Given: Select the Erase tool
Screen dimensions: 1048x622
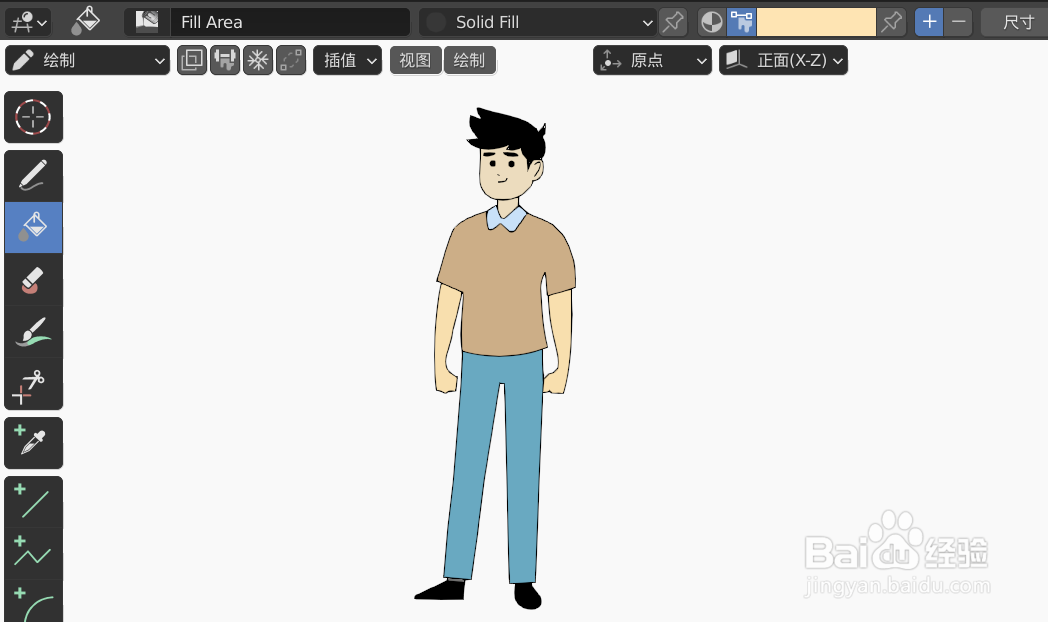Looking at the screenshot, I should 33,280.
